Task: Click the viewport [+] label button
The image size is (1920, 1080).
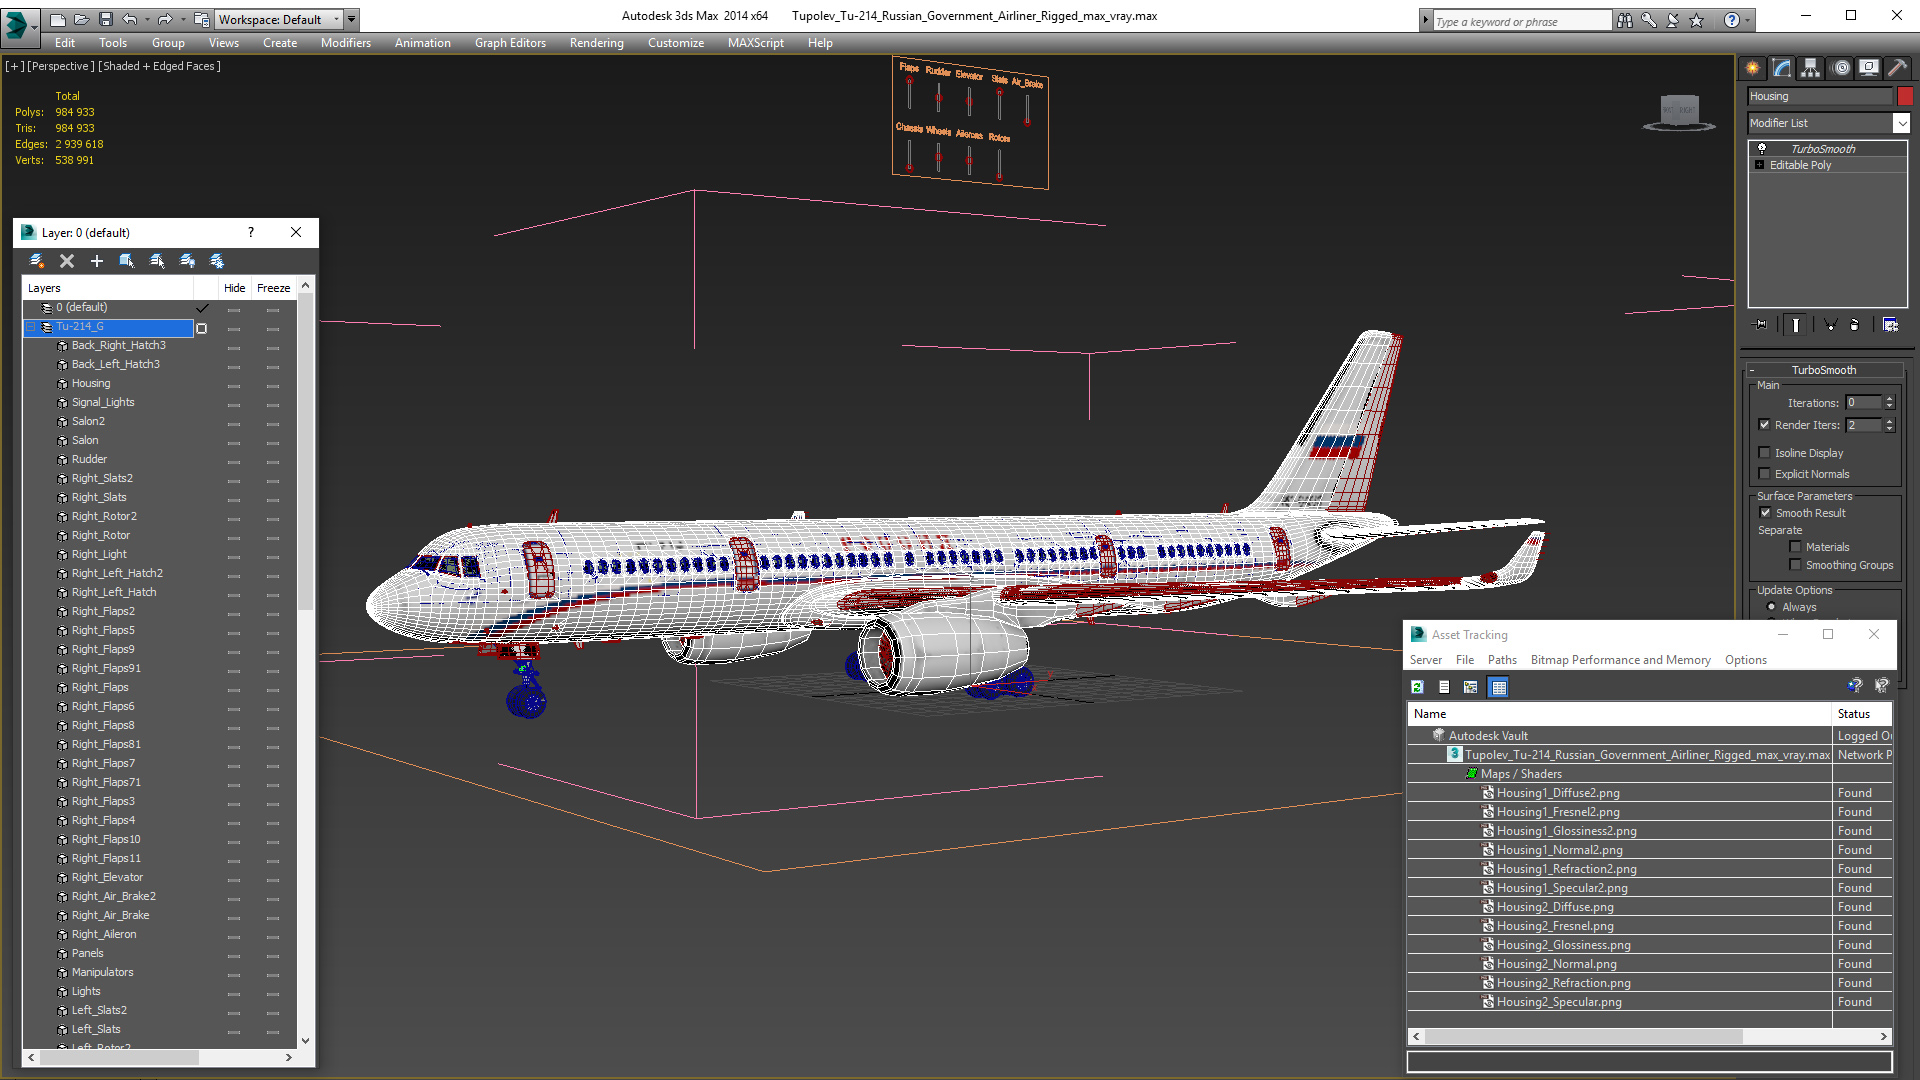Action: point(14,66)
